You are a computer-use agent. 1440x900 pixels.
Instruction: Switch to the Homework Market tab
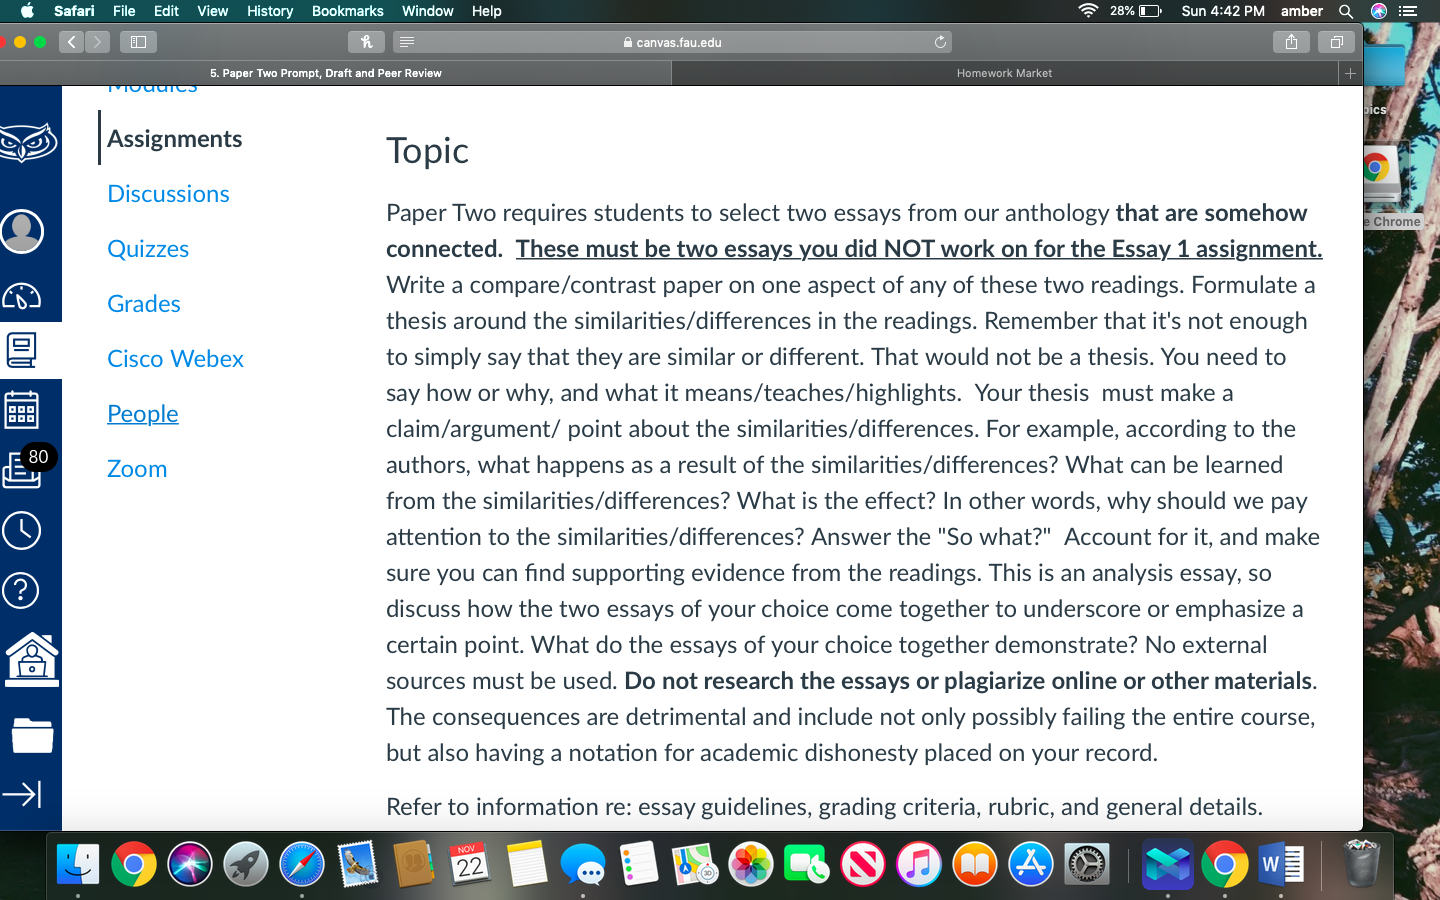click(x=1004, y=73)
